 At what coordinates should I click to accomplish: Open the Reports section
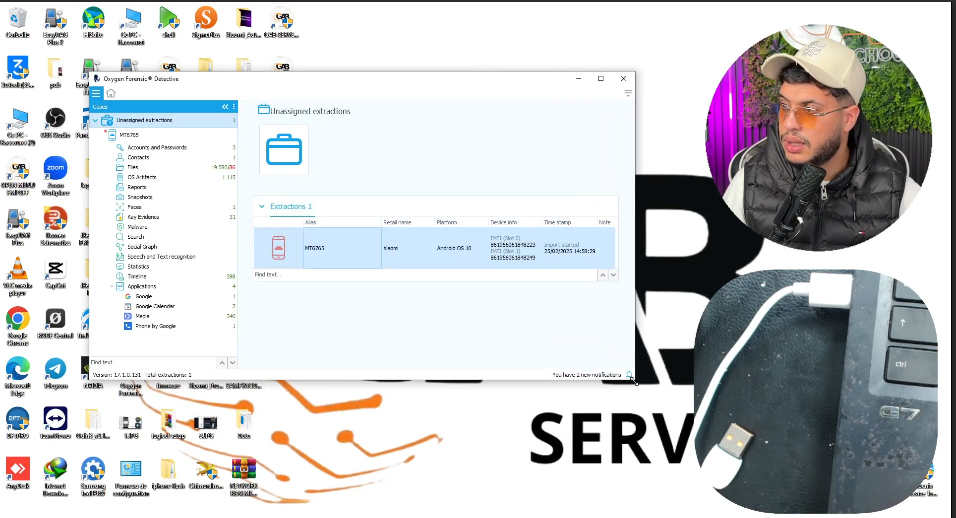137,187
